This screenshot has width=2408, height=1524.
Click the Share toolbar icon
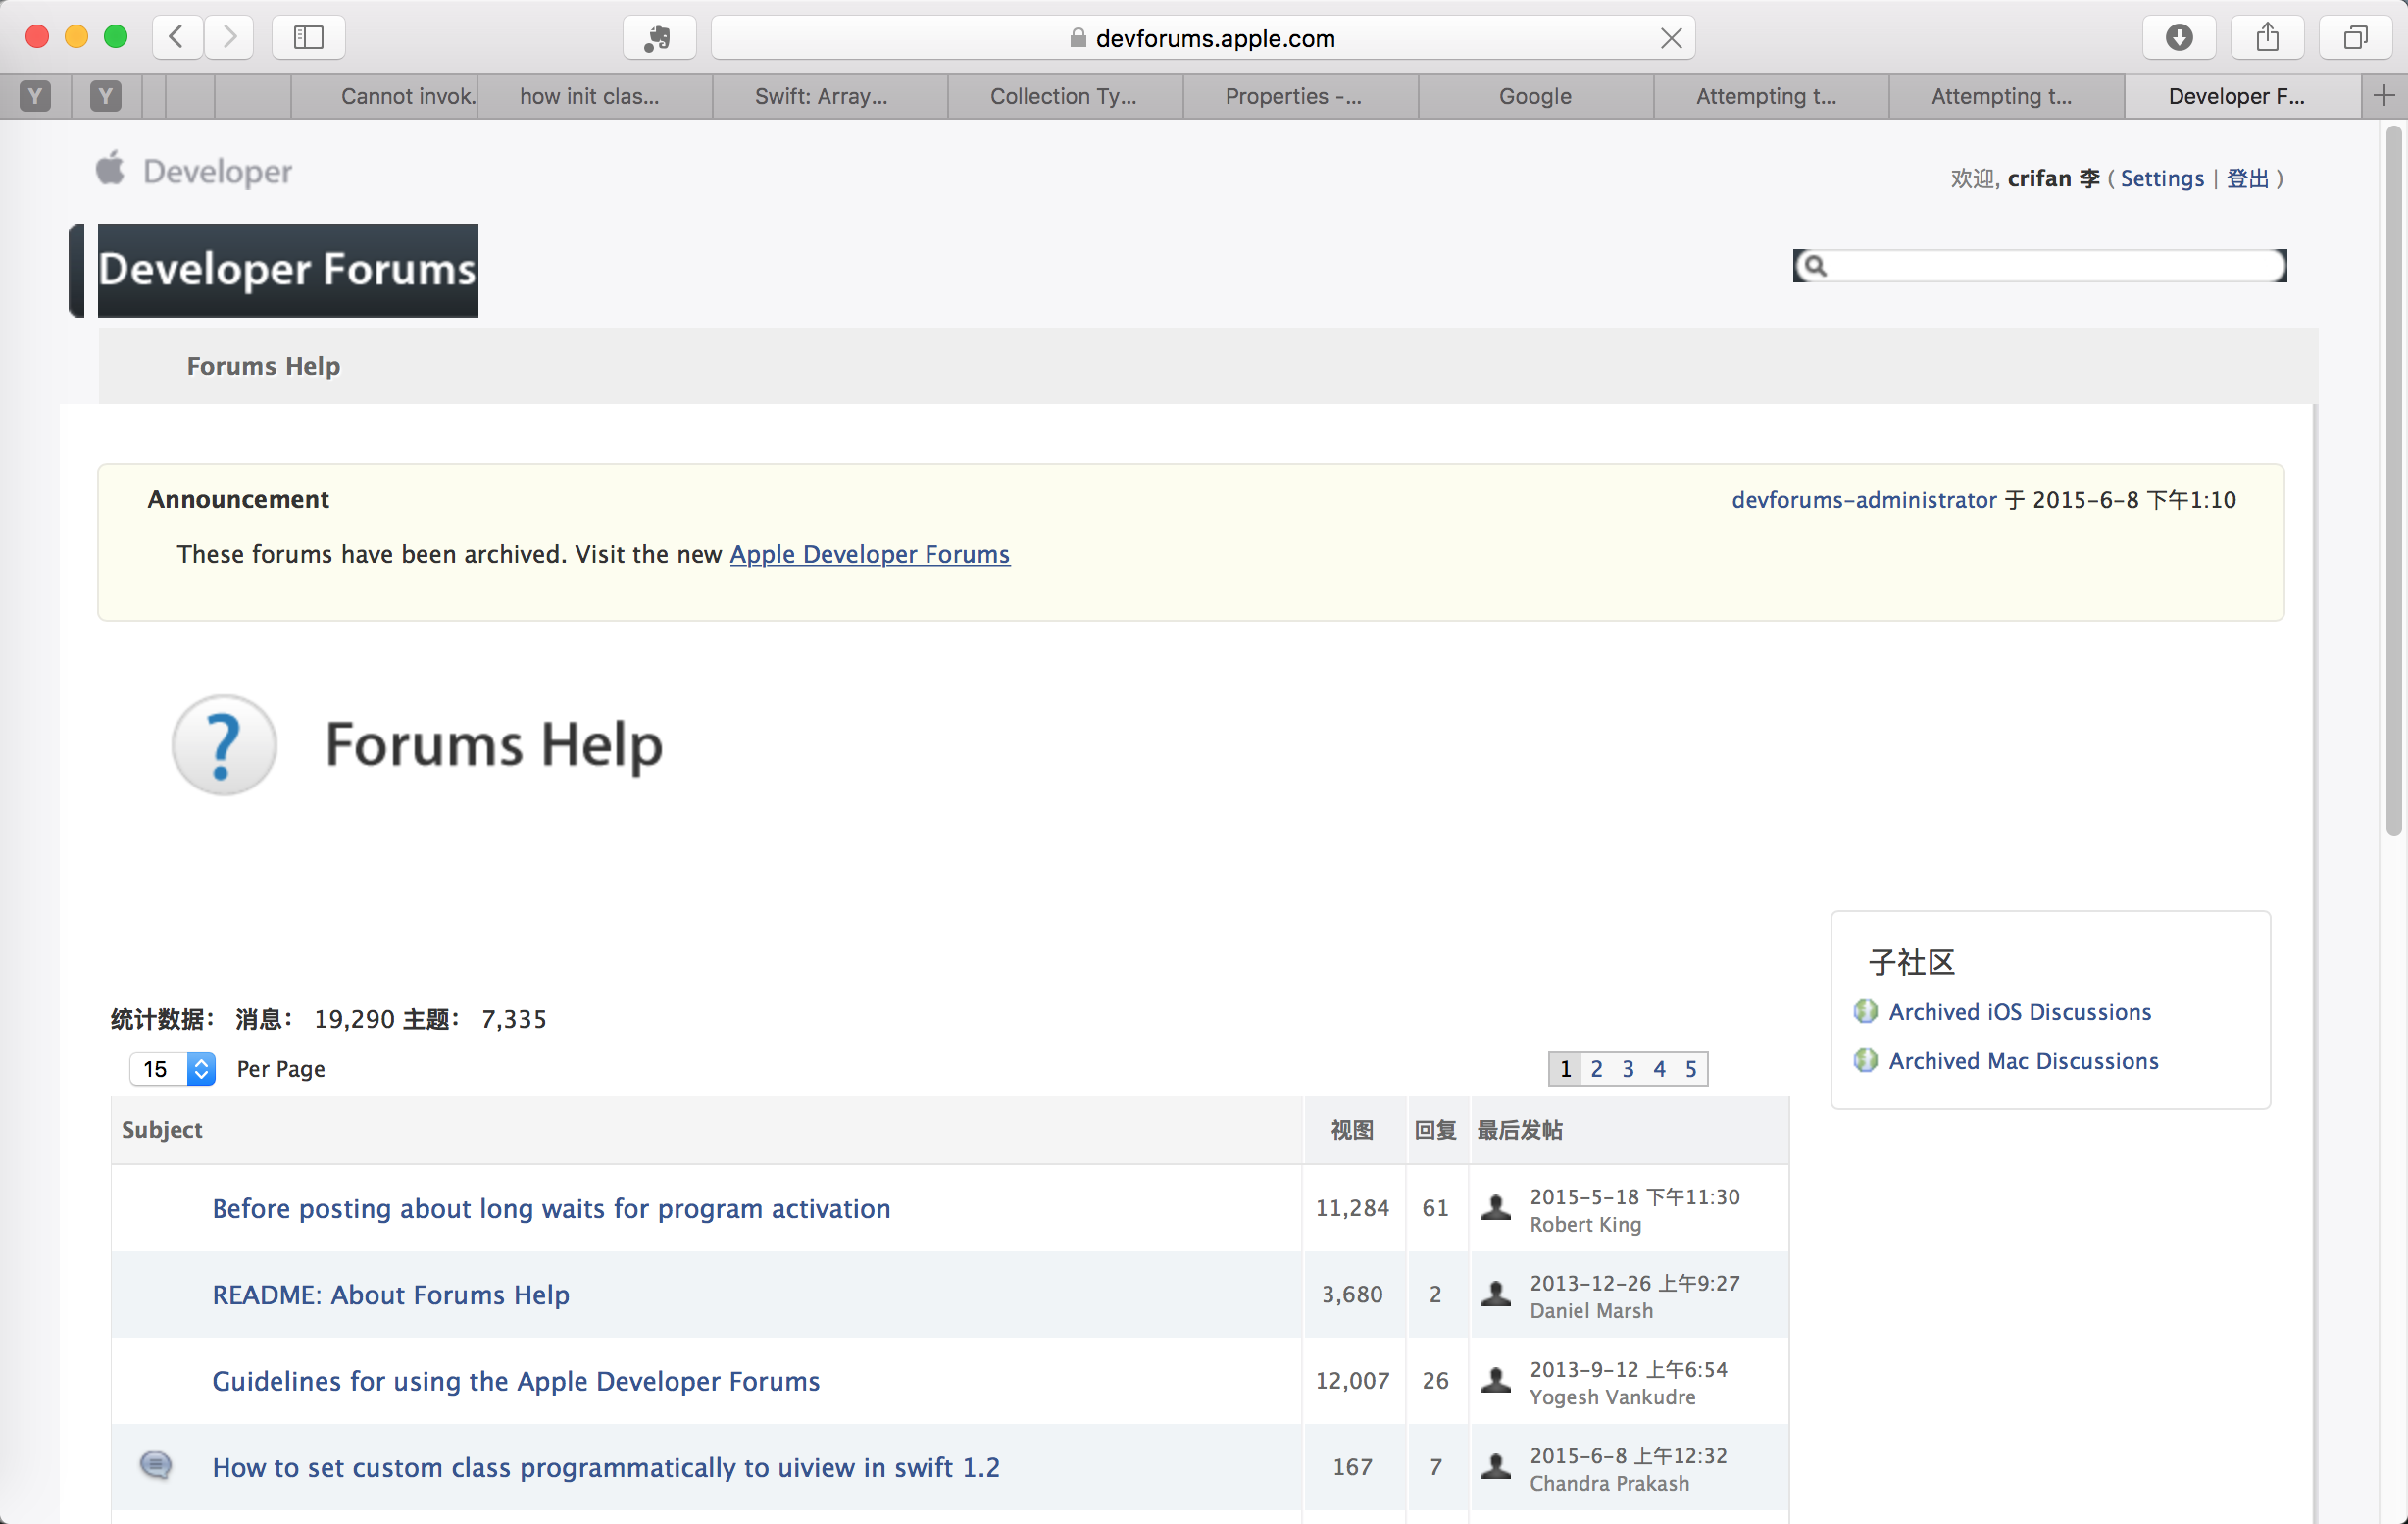click(2267, 38)
